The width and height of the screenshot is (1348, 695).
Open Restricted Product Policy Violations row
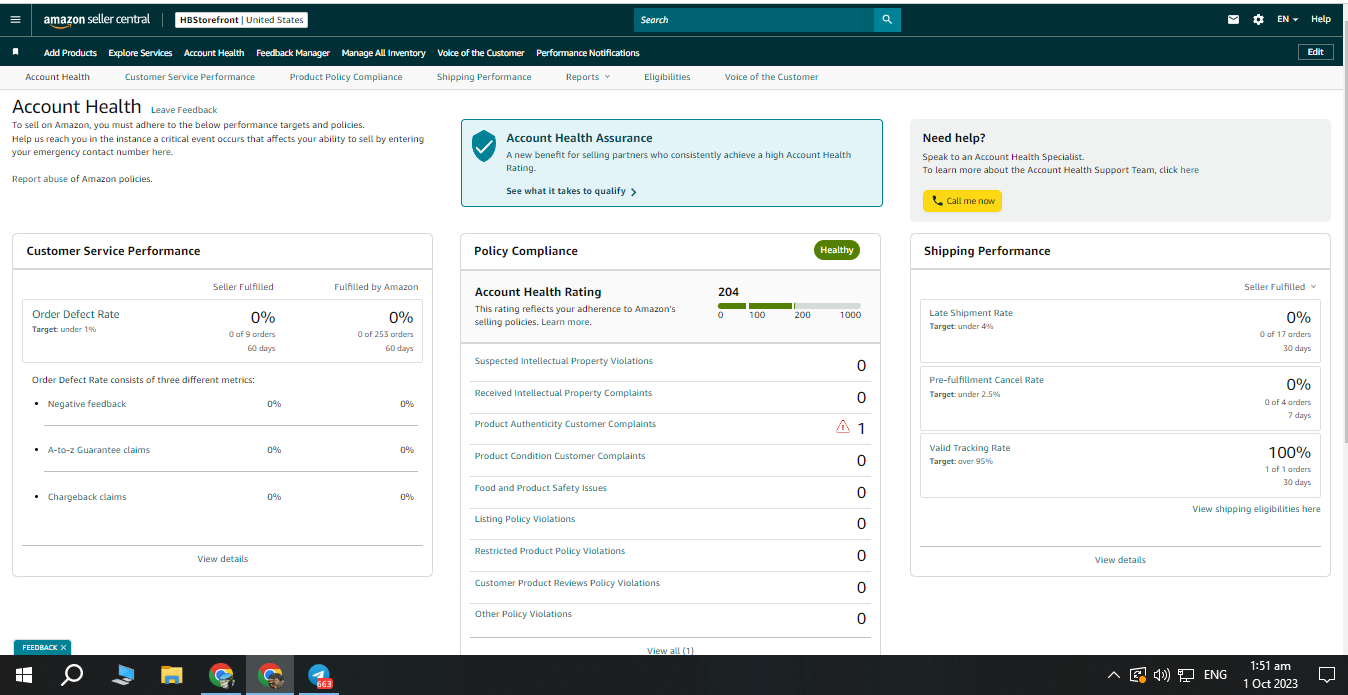pos(670,555)
